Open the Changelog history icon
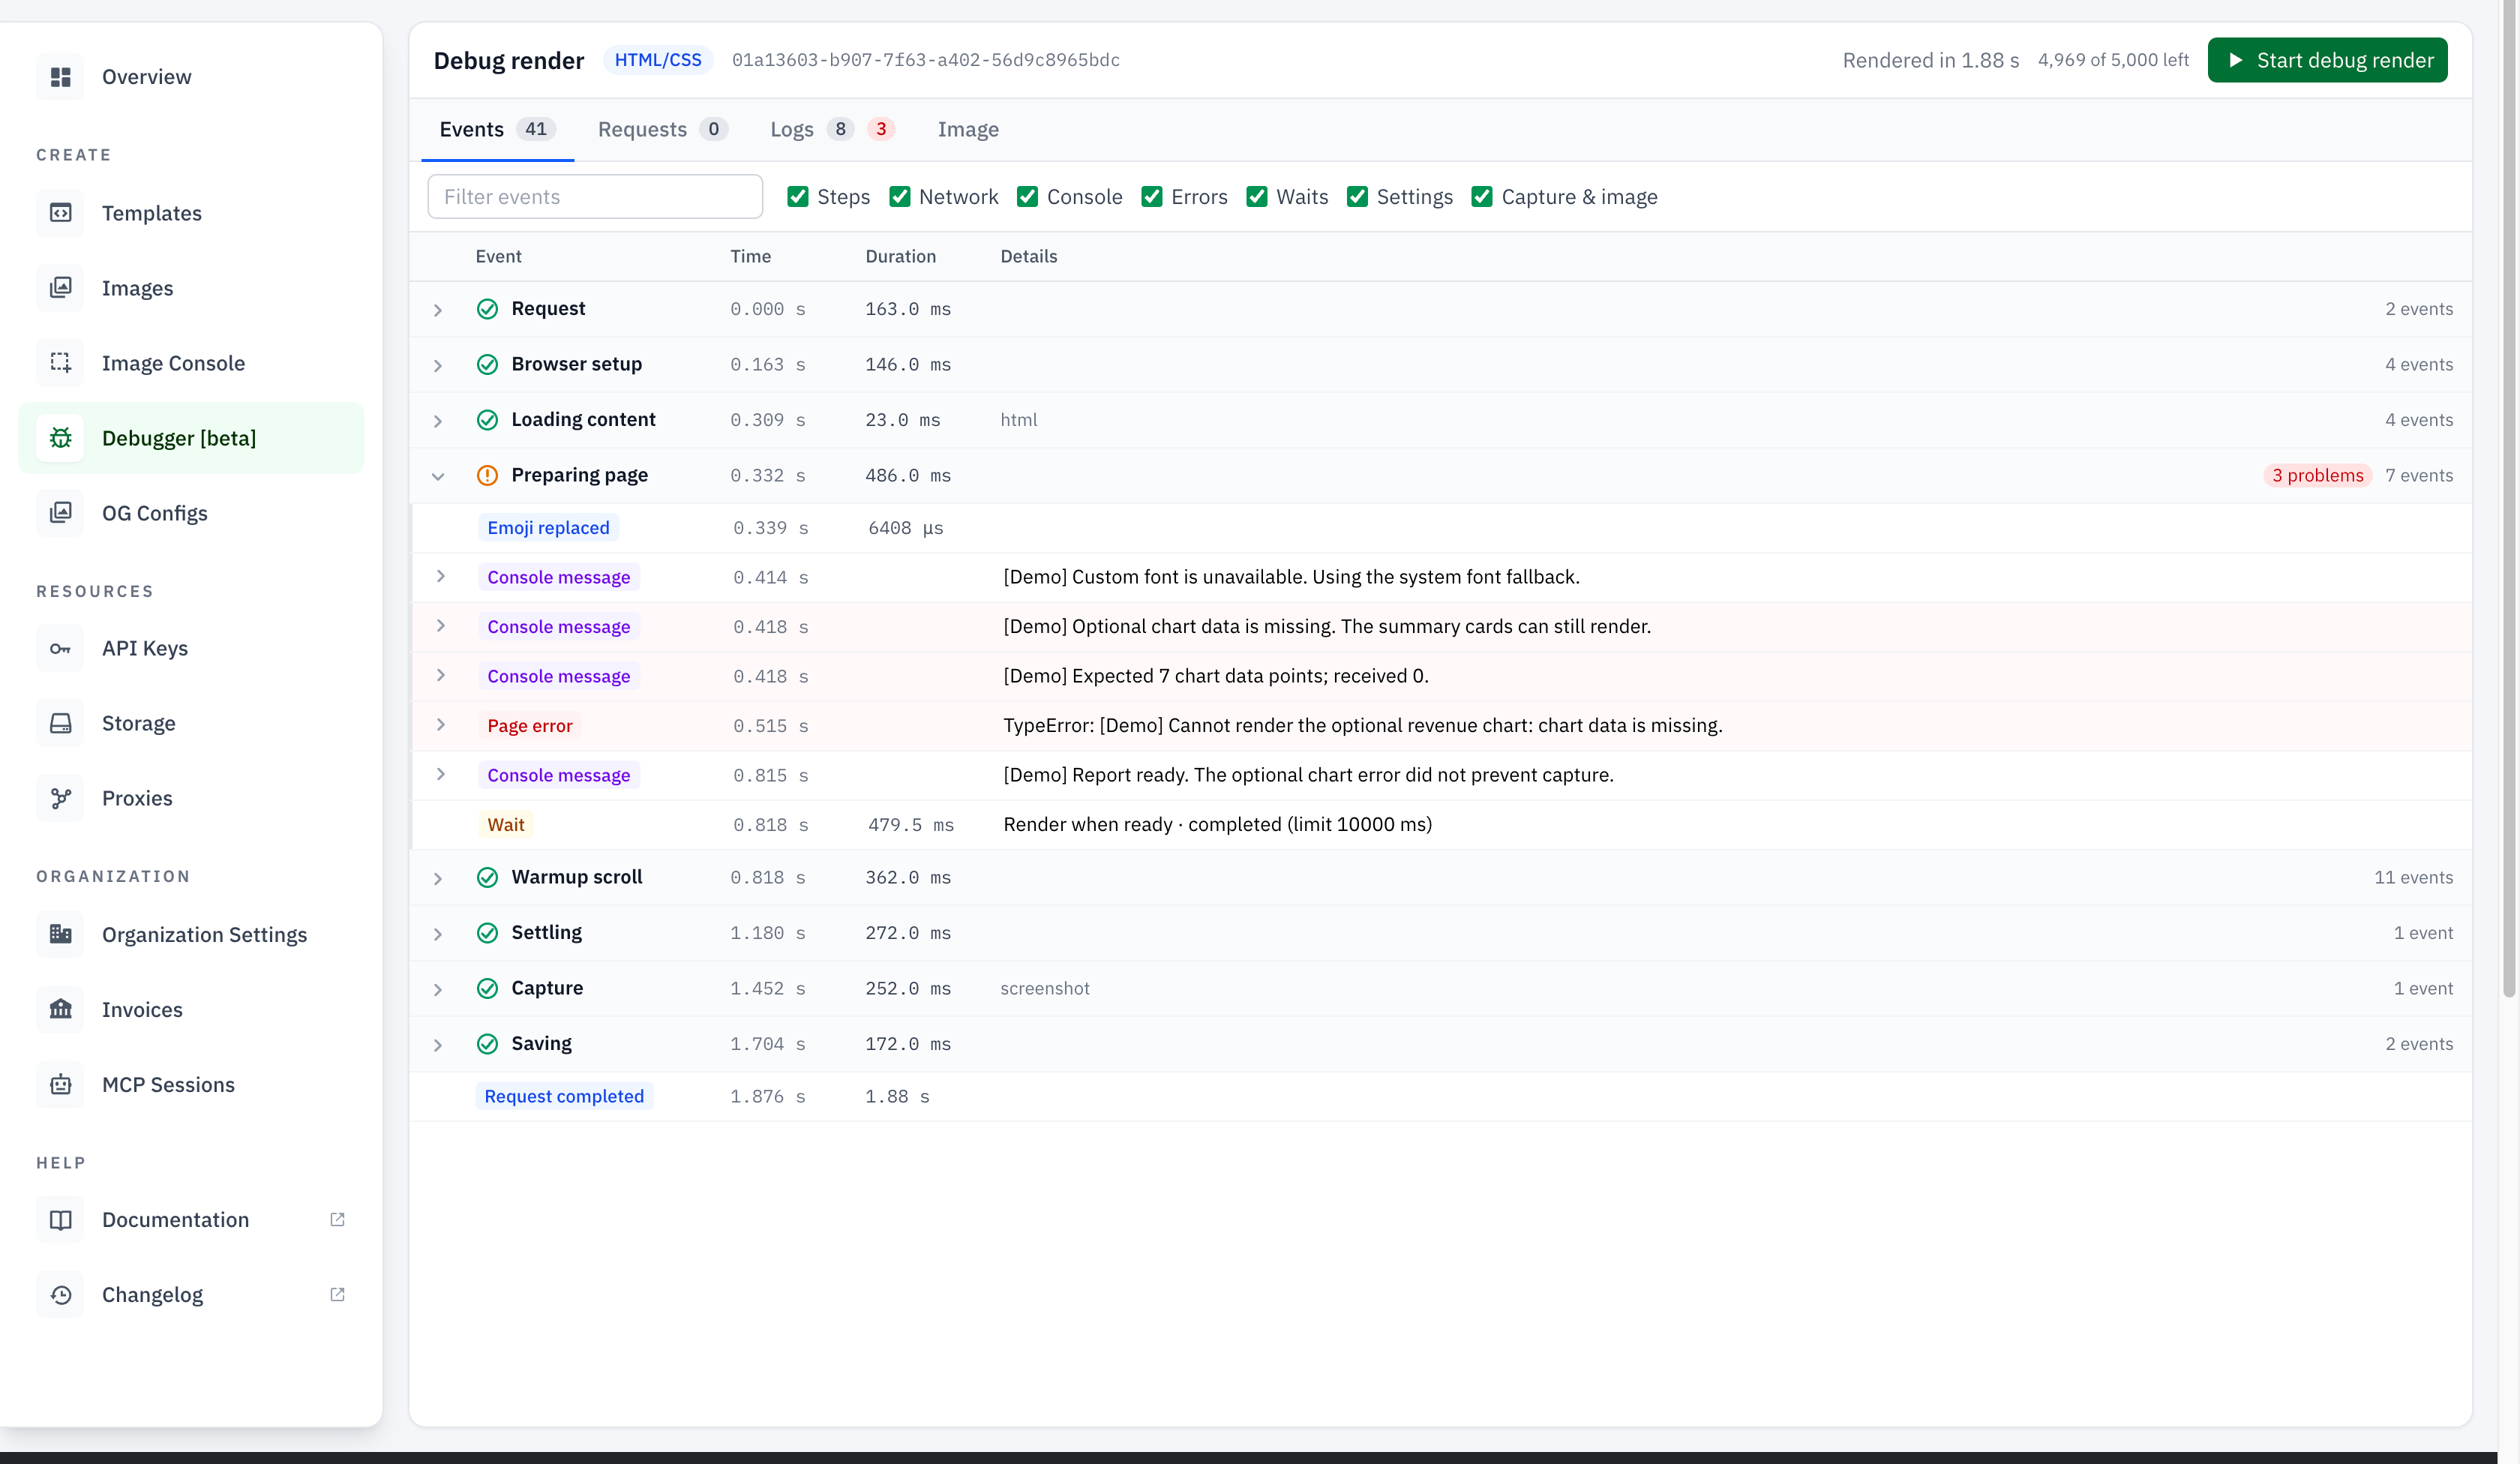The height and width of the screenshot is (1464, 2520). point(61,1295)
